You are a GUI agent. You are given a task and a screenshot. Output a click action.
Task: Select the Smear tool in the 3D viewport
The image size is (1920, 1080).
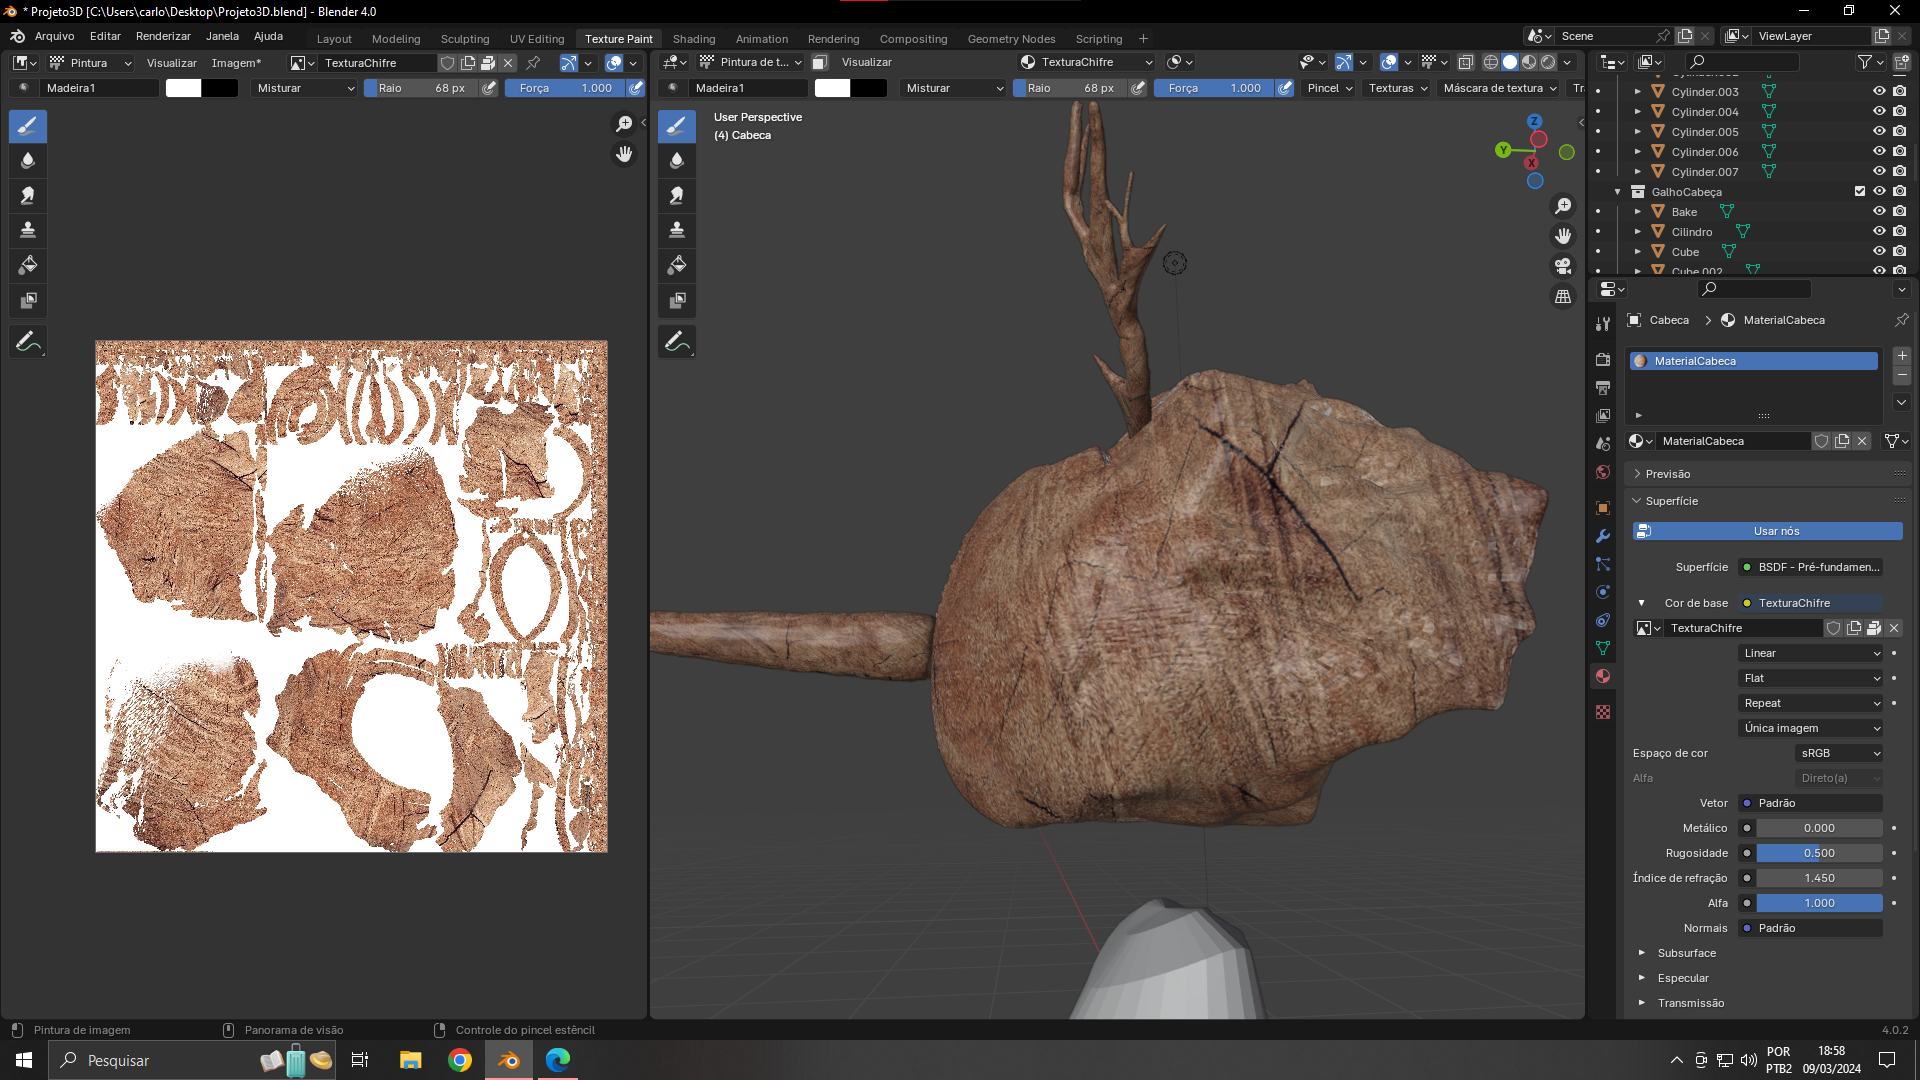pyautogui.click(x=677, y=196)
